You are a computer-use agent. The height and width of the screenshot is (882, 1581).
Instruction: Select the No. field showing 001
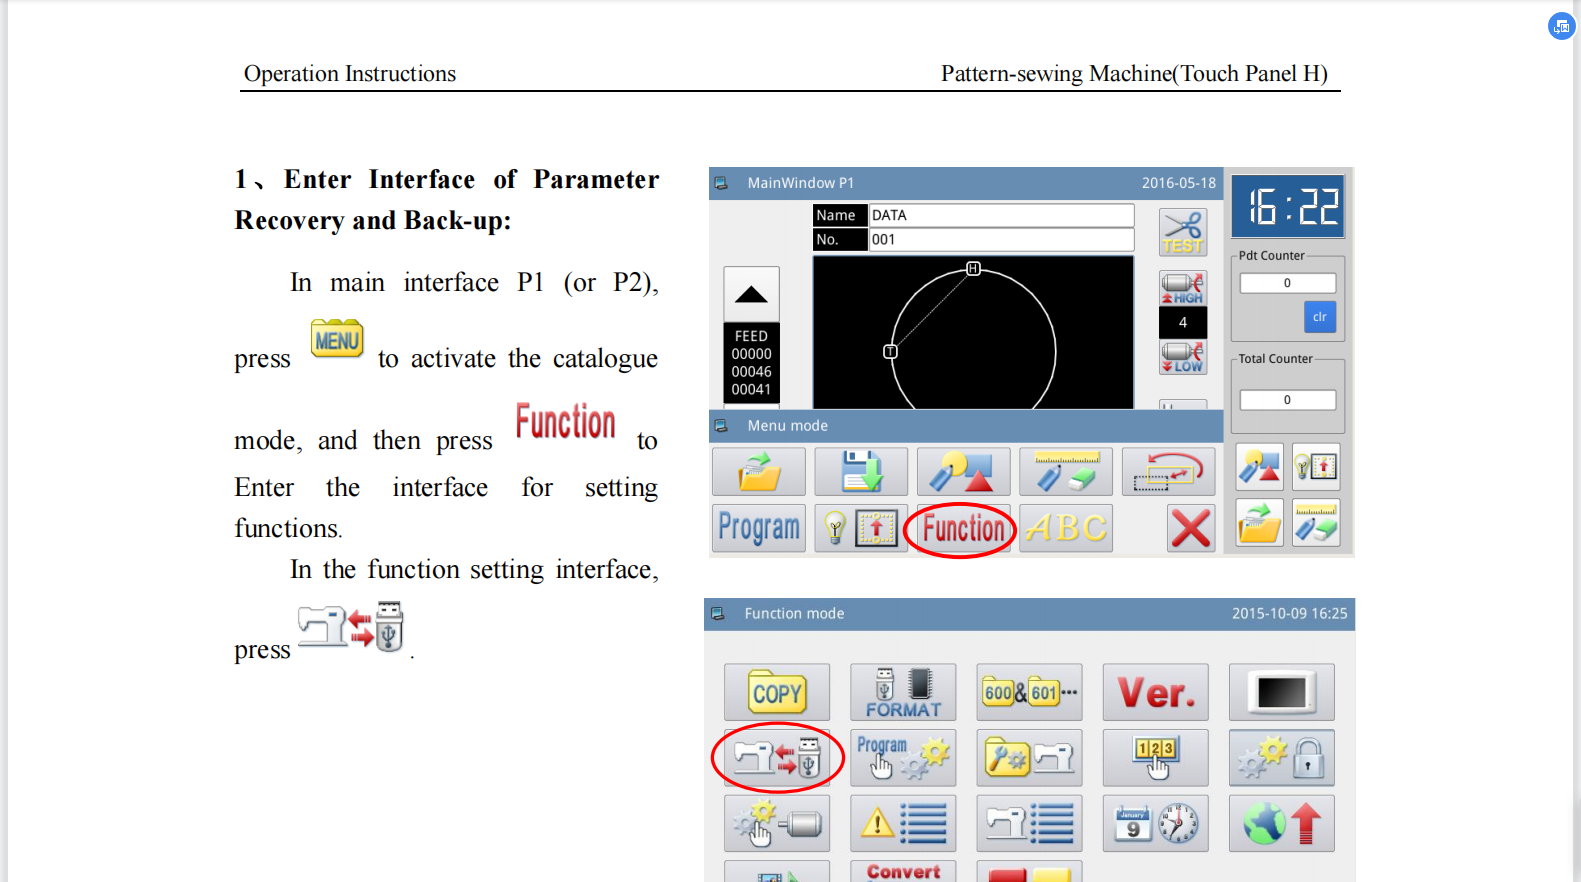tap(1002, 240)
